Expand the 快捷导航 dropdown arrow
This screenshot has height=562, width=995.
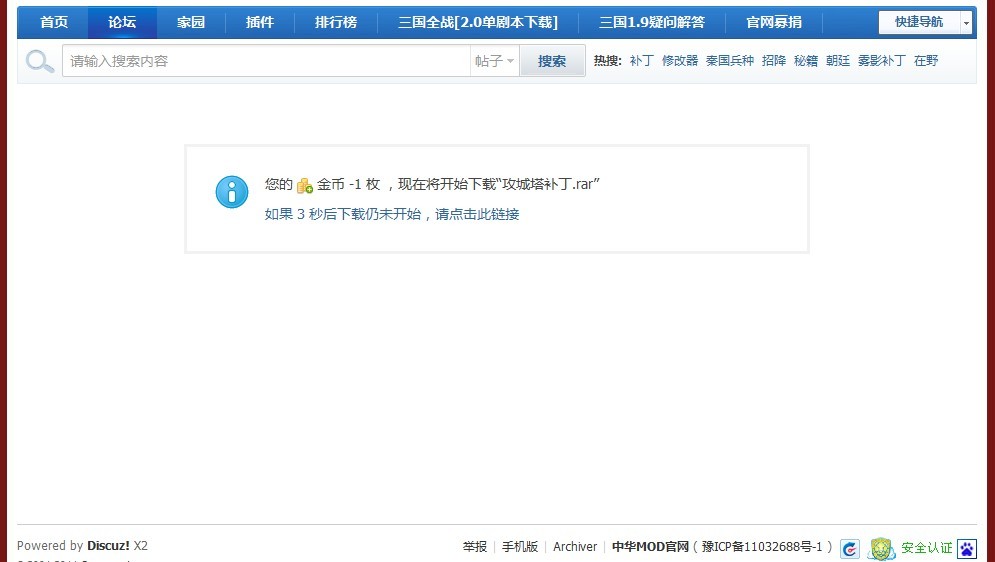pyautogui.click(x=966, y=23)
